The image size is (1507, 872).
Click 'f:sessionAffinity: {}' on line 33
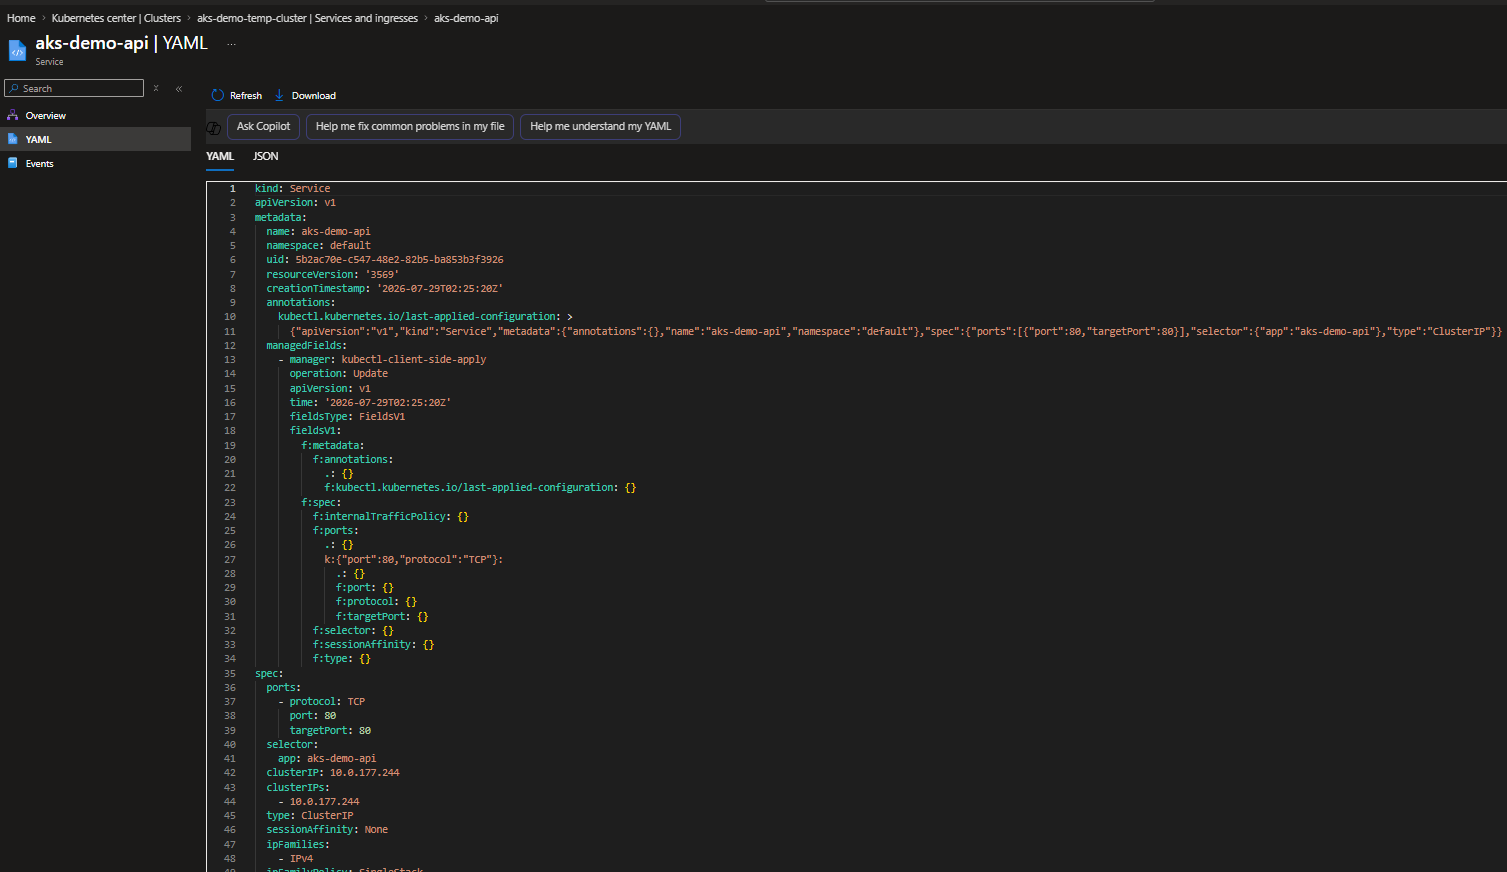(373, 644)
